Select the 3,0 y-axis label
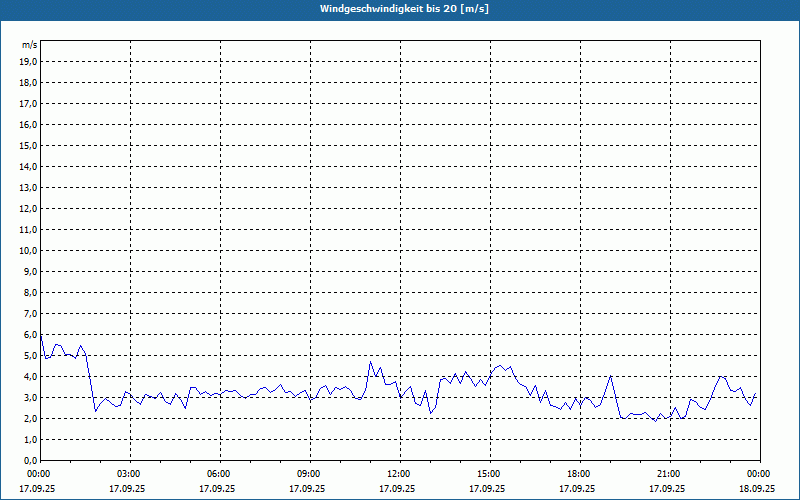Viewport: 800px width, 500px height. click(x=30, y=397)
